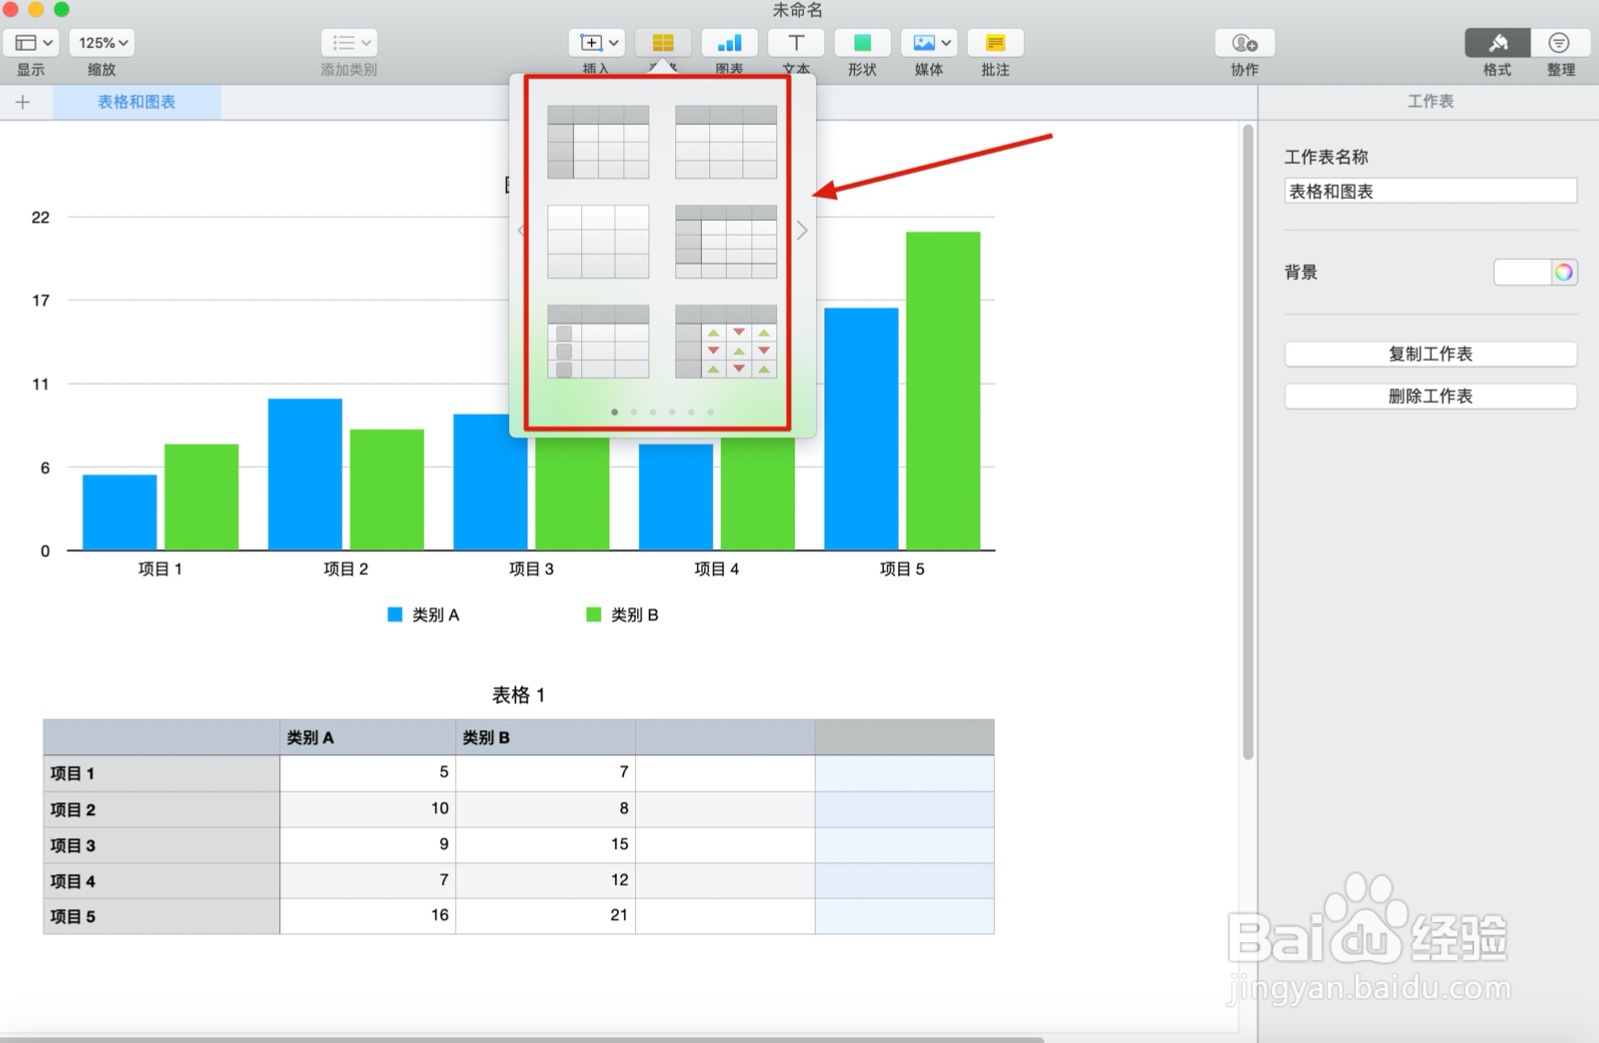Click the background color well
1599x1043 pixels.
1522,272
